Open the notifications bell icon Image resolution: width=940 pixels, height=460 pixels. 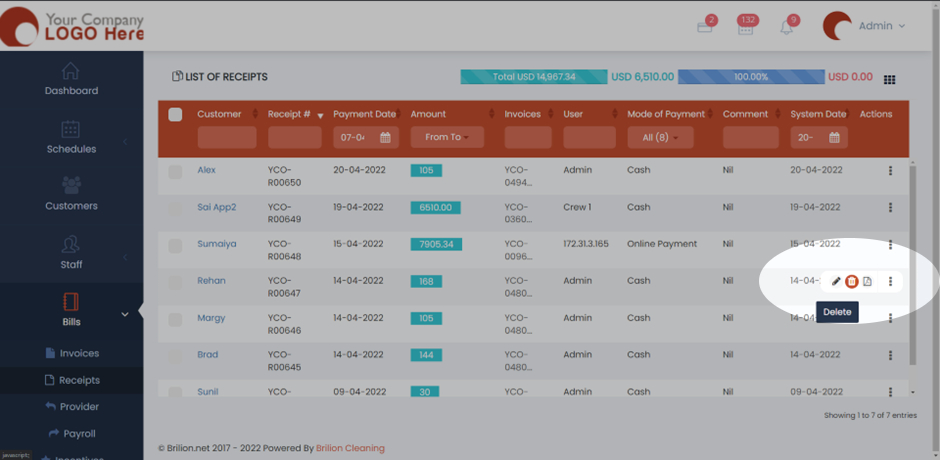click(787, 27)
